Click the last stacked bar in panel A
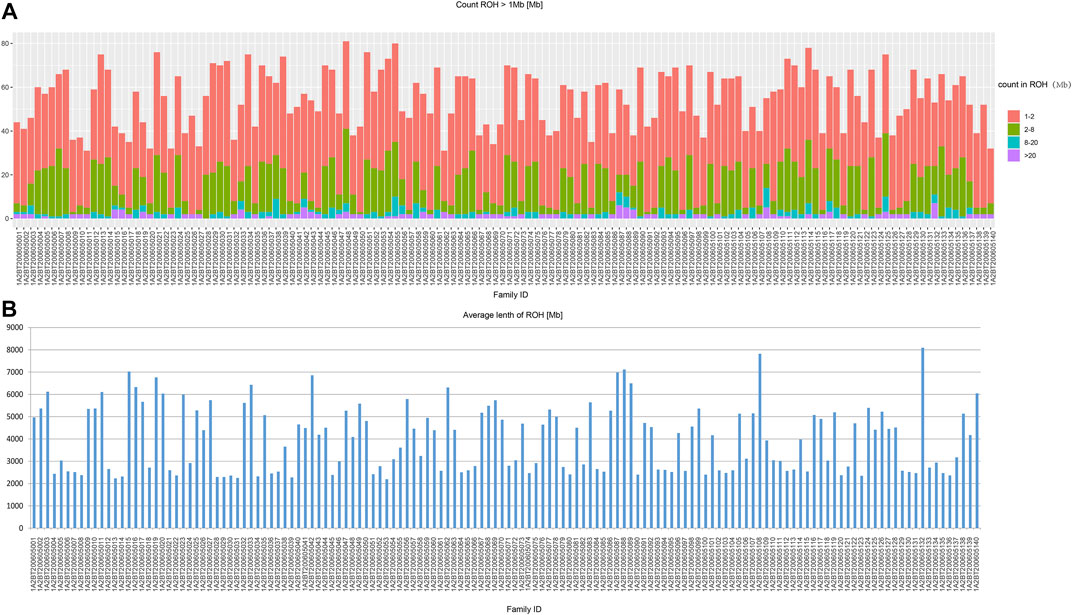This screenshot has width=1072, height=615. pyautogui.click(x=991, y=184)
